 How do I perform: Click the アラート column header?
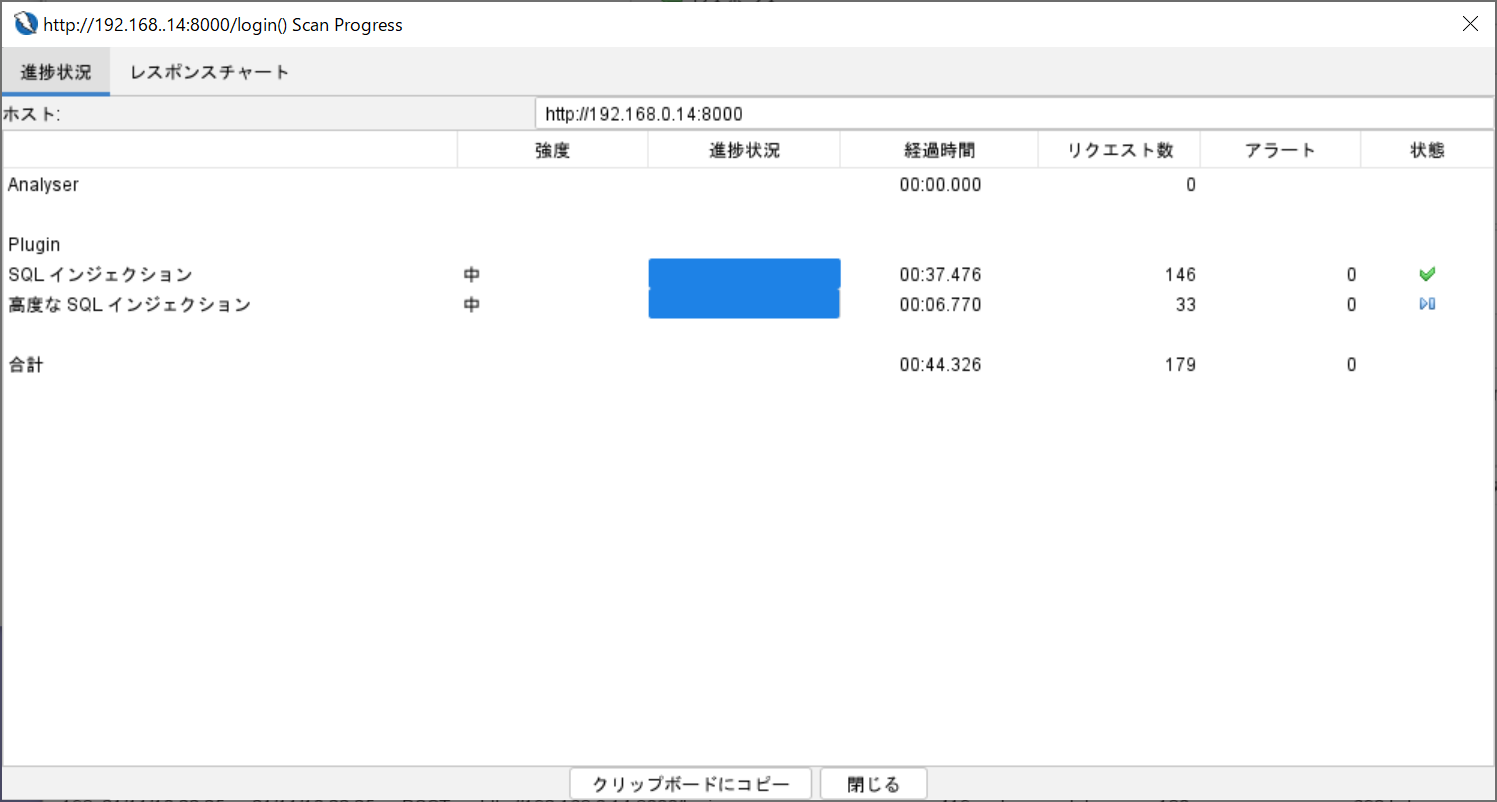(1280, 151)
